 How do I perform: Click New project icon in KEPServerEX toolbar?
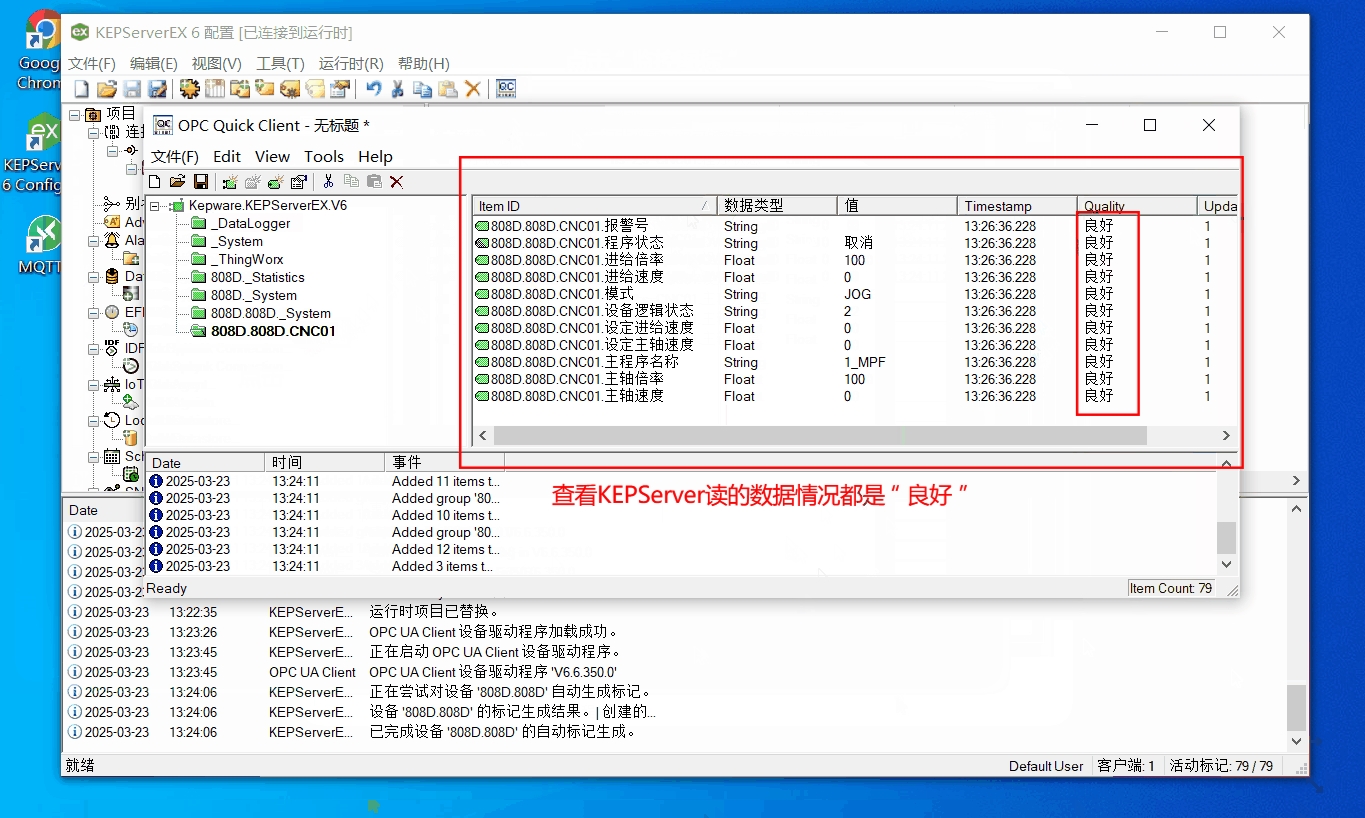click(x=82, y=89)
